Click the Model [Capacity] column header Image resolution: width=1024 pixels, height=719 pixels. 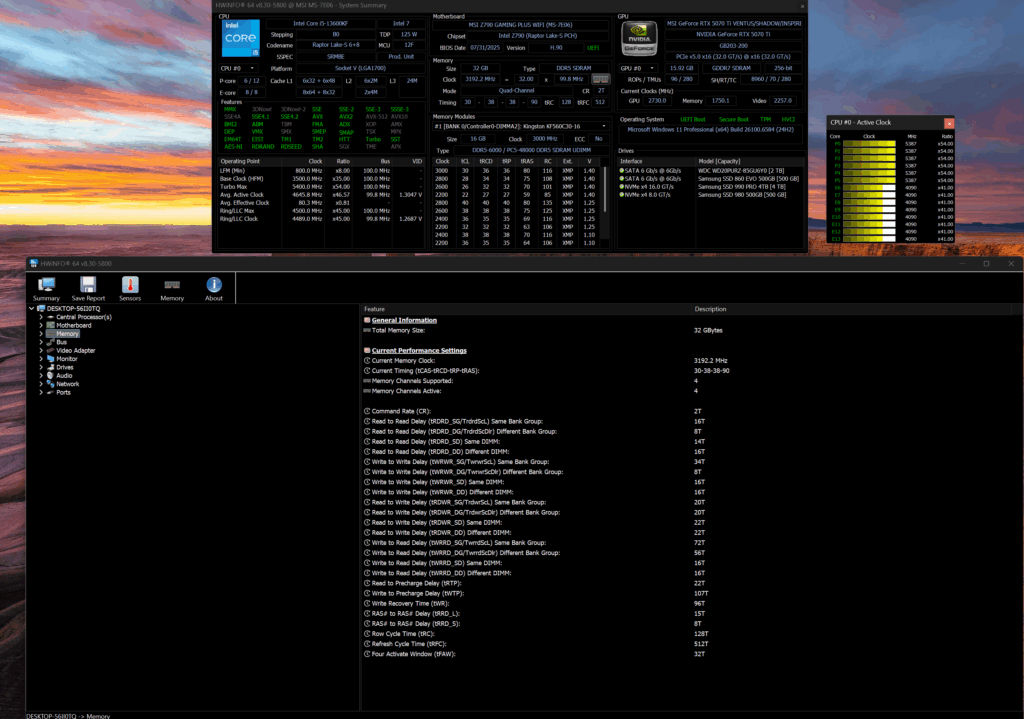[x=749, y=161]
